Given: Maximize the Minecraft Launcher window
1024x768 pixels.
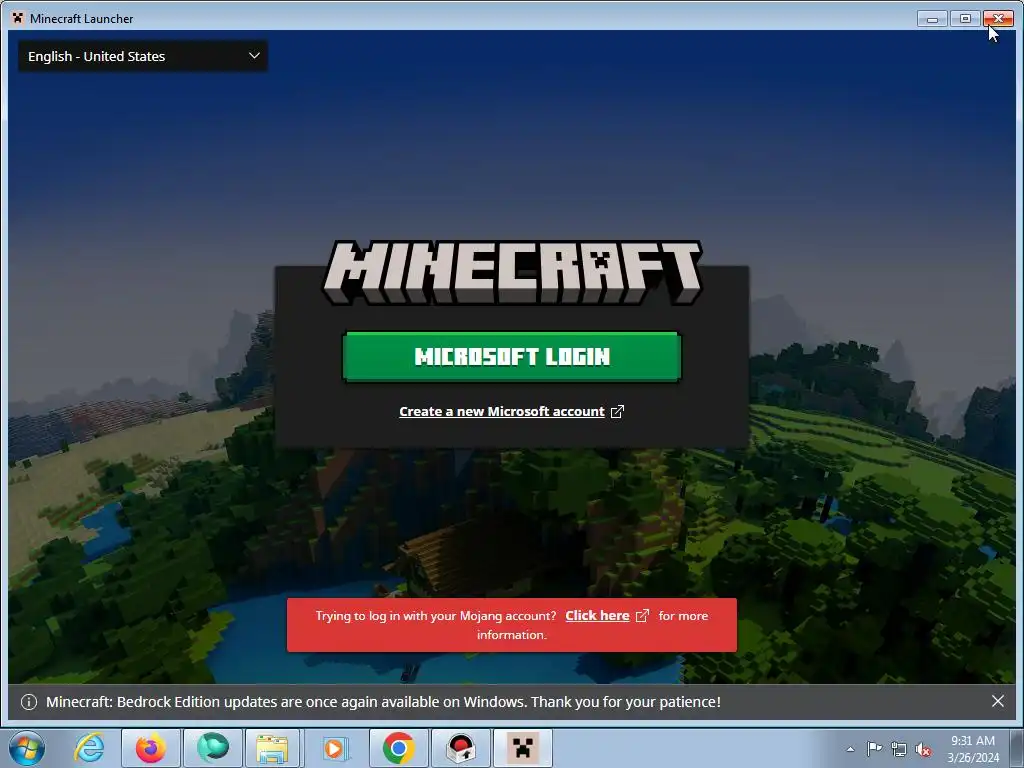Looking at the screenshot, I should (965, 19).
